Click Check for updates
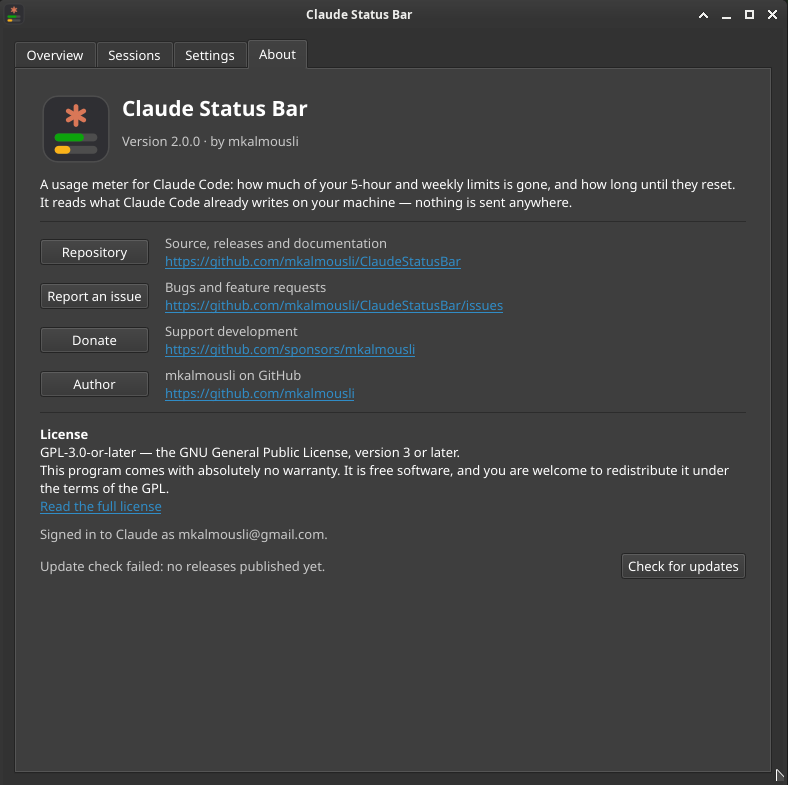788x785 pixels. (x=683, y=566)
